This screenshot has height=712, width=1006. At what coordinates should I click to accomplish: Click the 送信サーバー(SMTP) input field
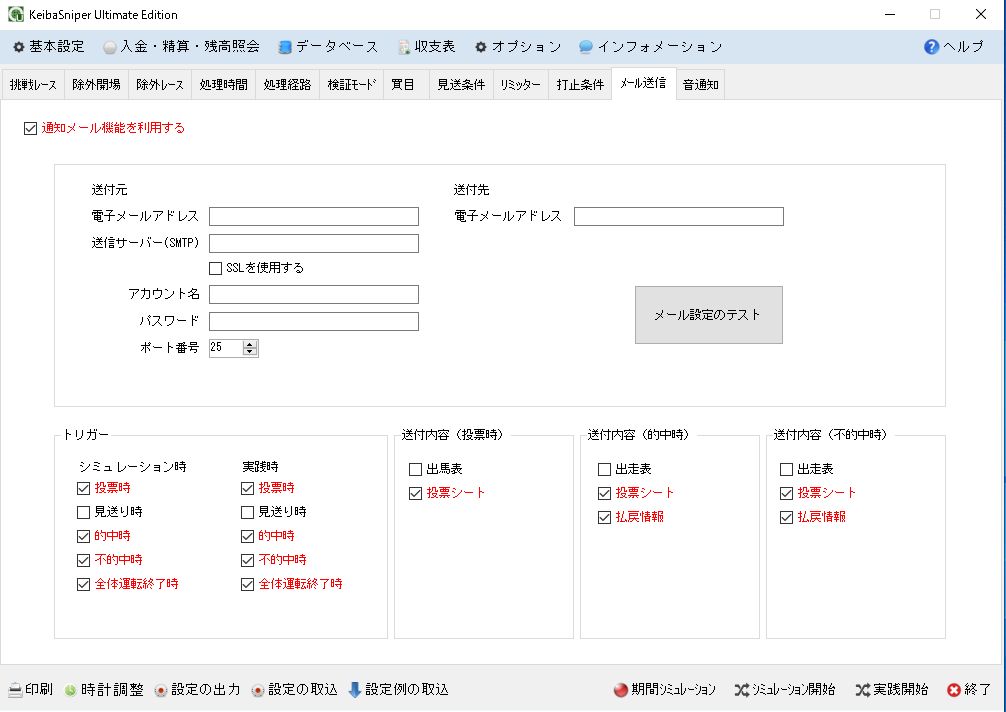point(314,243)
